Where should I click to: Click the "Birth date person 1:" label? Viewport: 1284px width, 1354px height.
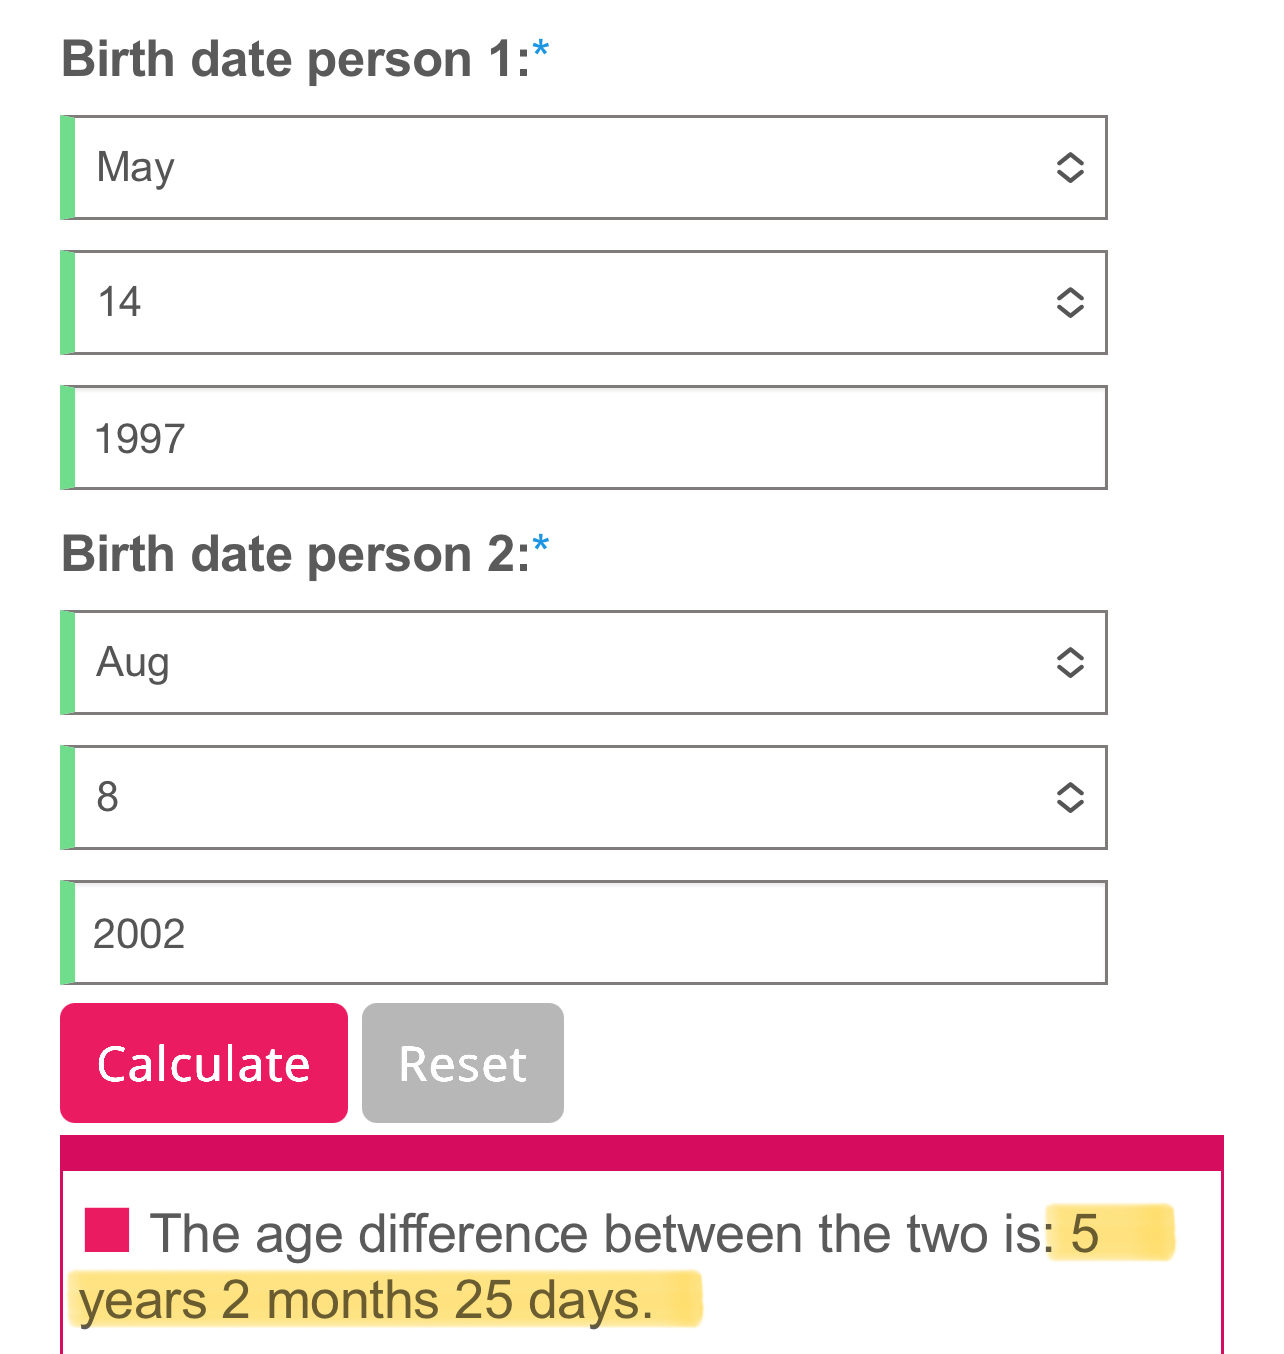pyautogui.click(x=296, y=59)
